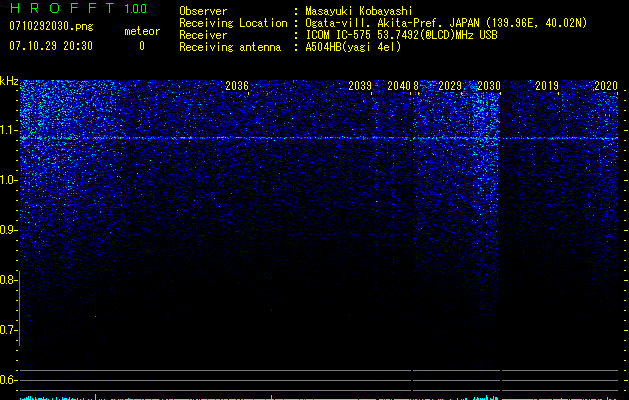Click the 0.8 frequency axis label

(8, 280)
